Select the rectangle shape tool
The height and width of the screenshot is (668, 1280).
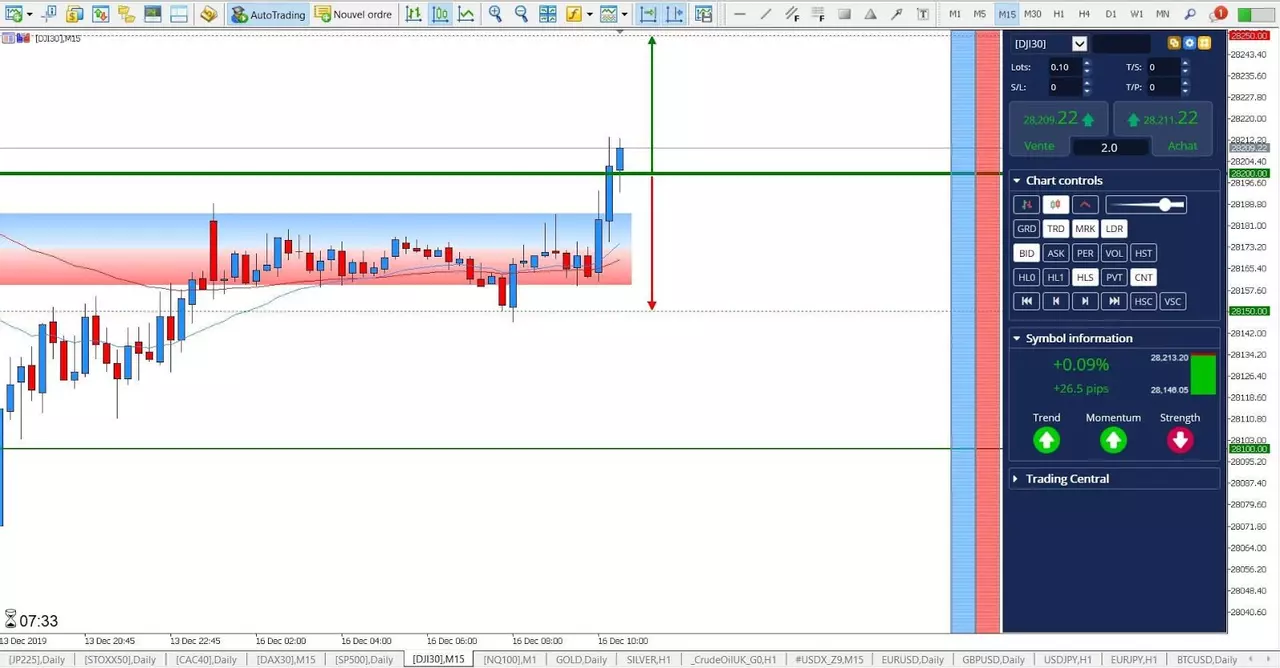(x=844, y=15)
